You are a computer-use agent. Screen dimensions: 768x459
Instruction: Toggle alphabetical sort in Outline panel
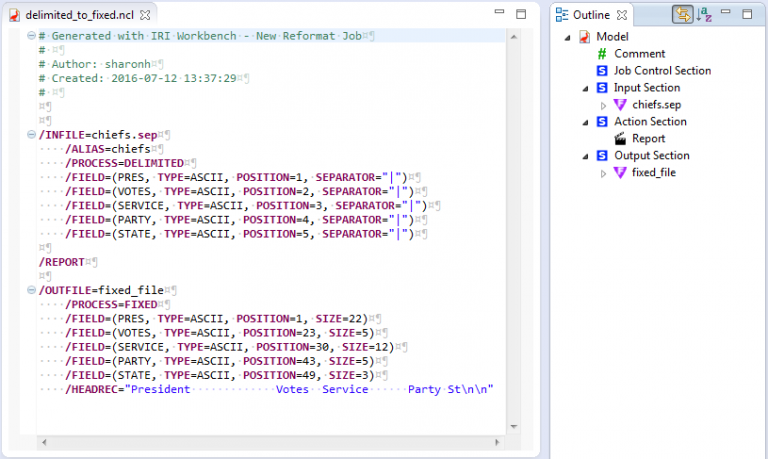point(704,14)
